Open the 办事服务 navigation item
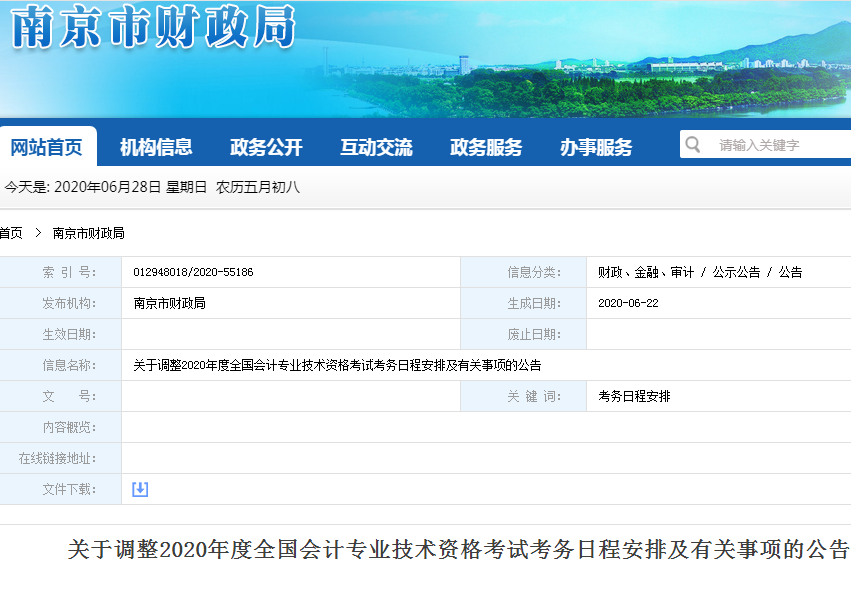851x598 pixels. click(596, 147)
